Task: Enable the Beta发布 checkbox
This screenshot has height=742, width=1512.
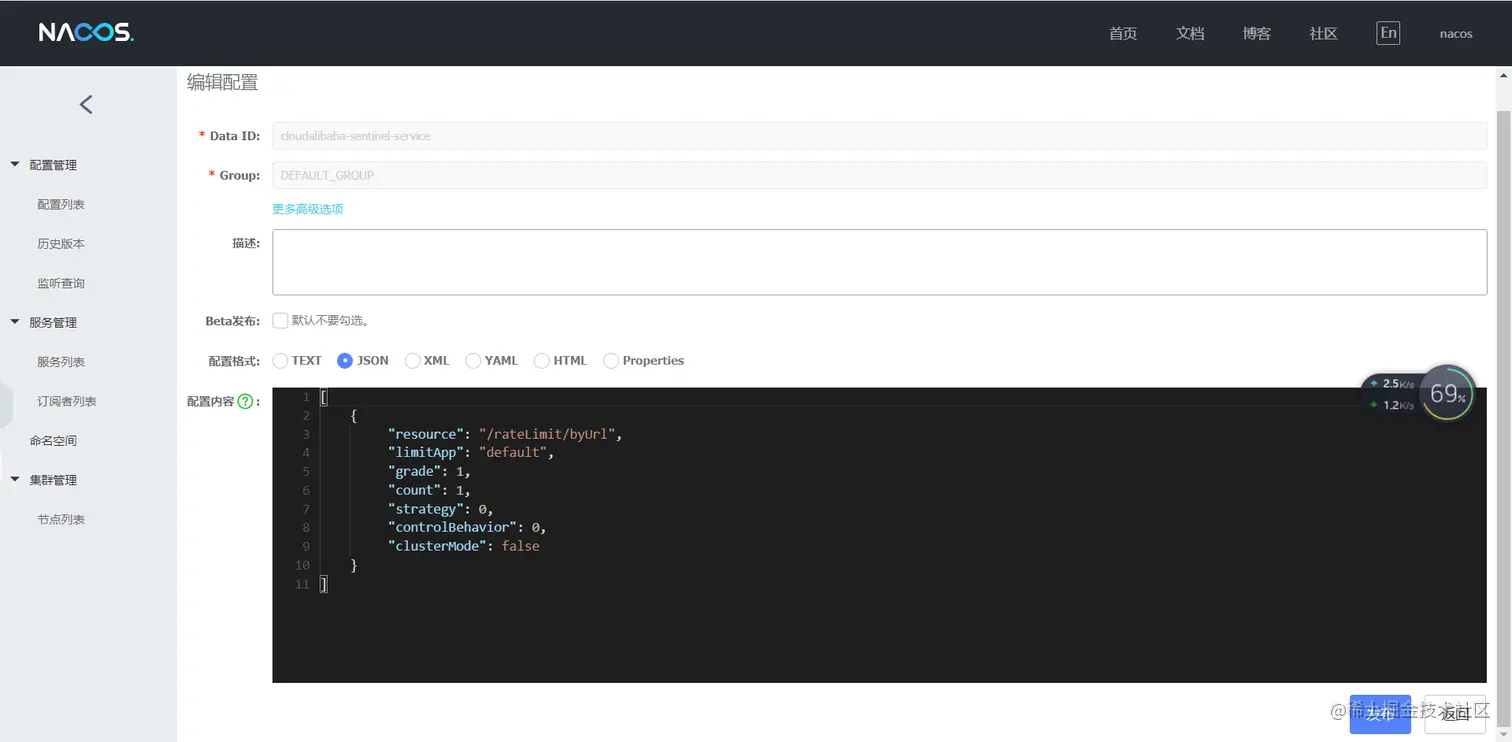Action: tap(280, 321)
